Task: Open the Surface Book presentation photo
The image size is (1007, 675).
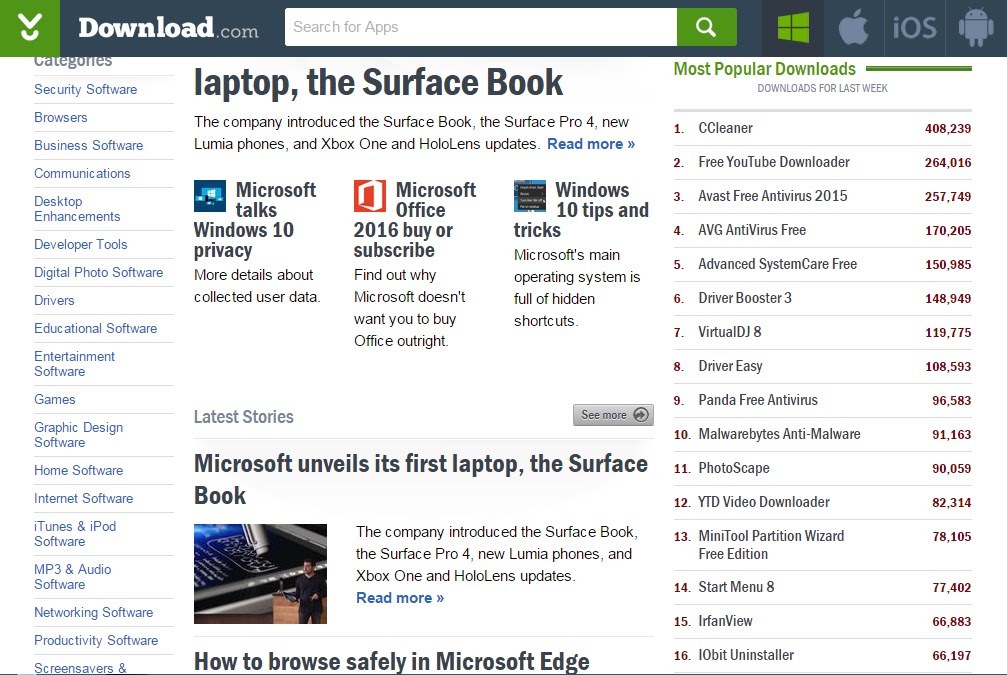Action: tap(260, 574)
